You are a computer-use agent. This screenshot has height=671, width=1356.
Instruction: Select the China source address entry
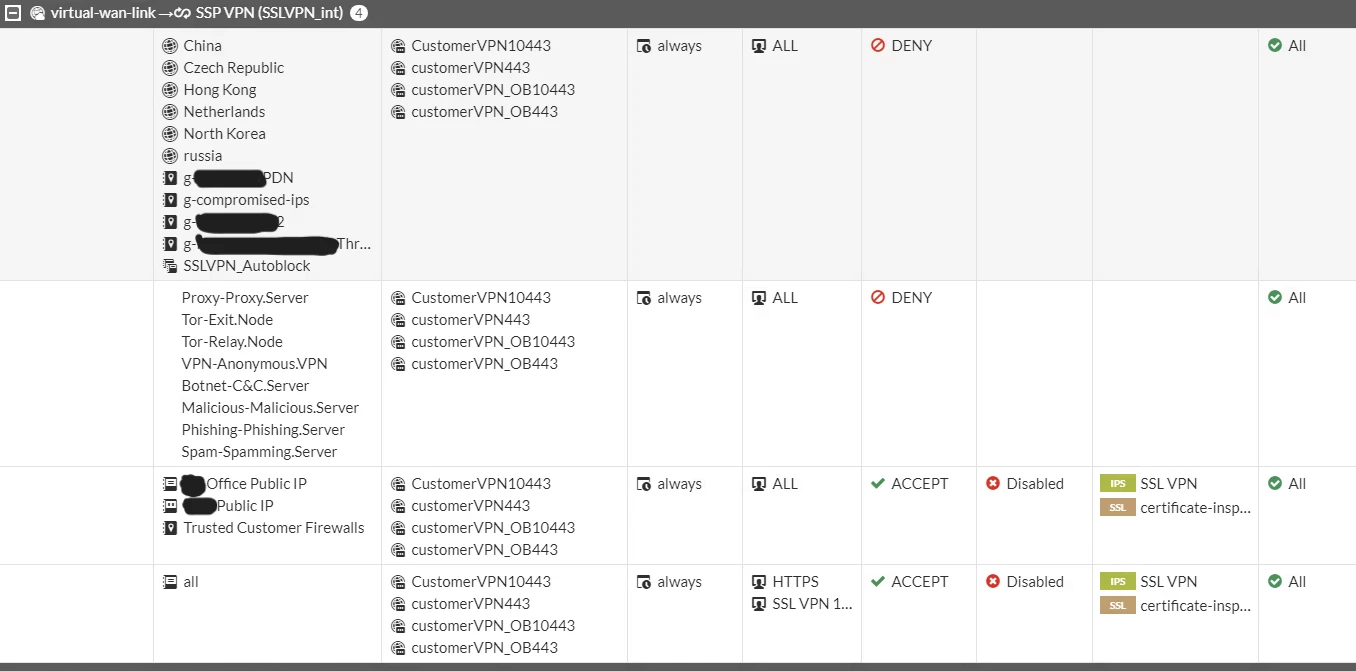[203, 46]
